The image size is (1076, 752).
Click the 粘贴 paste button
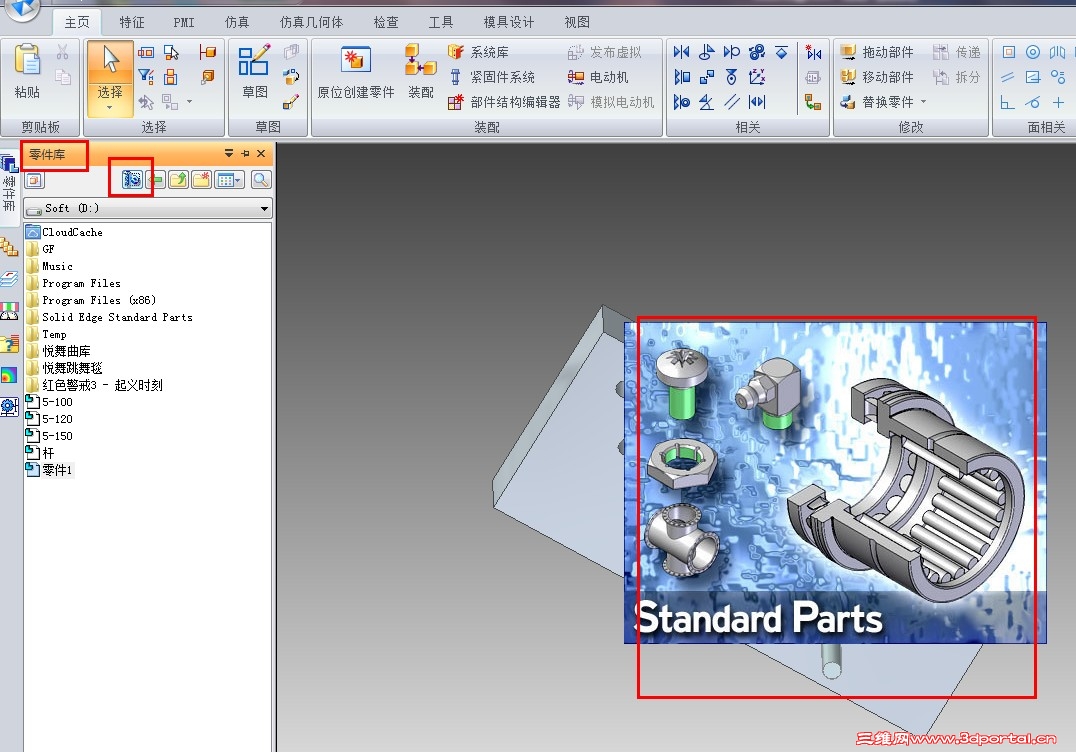[27, 72]
